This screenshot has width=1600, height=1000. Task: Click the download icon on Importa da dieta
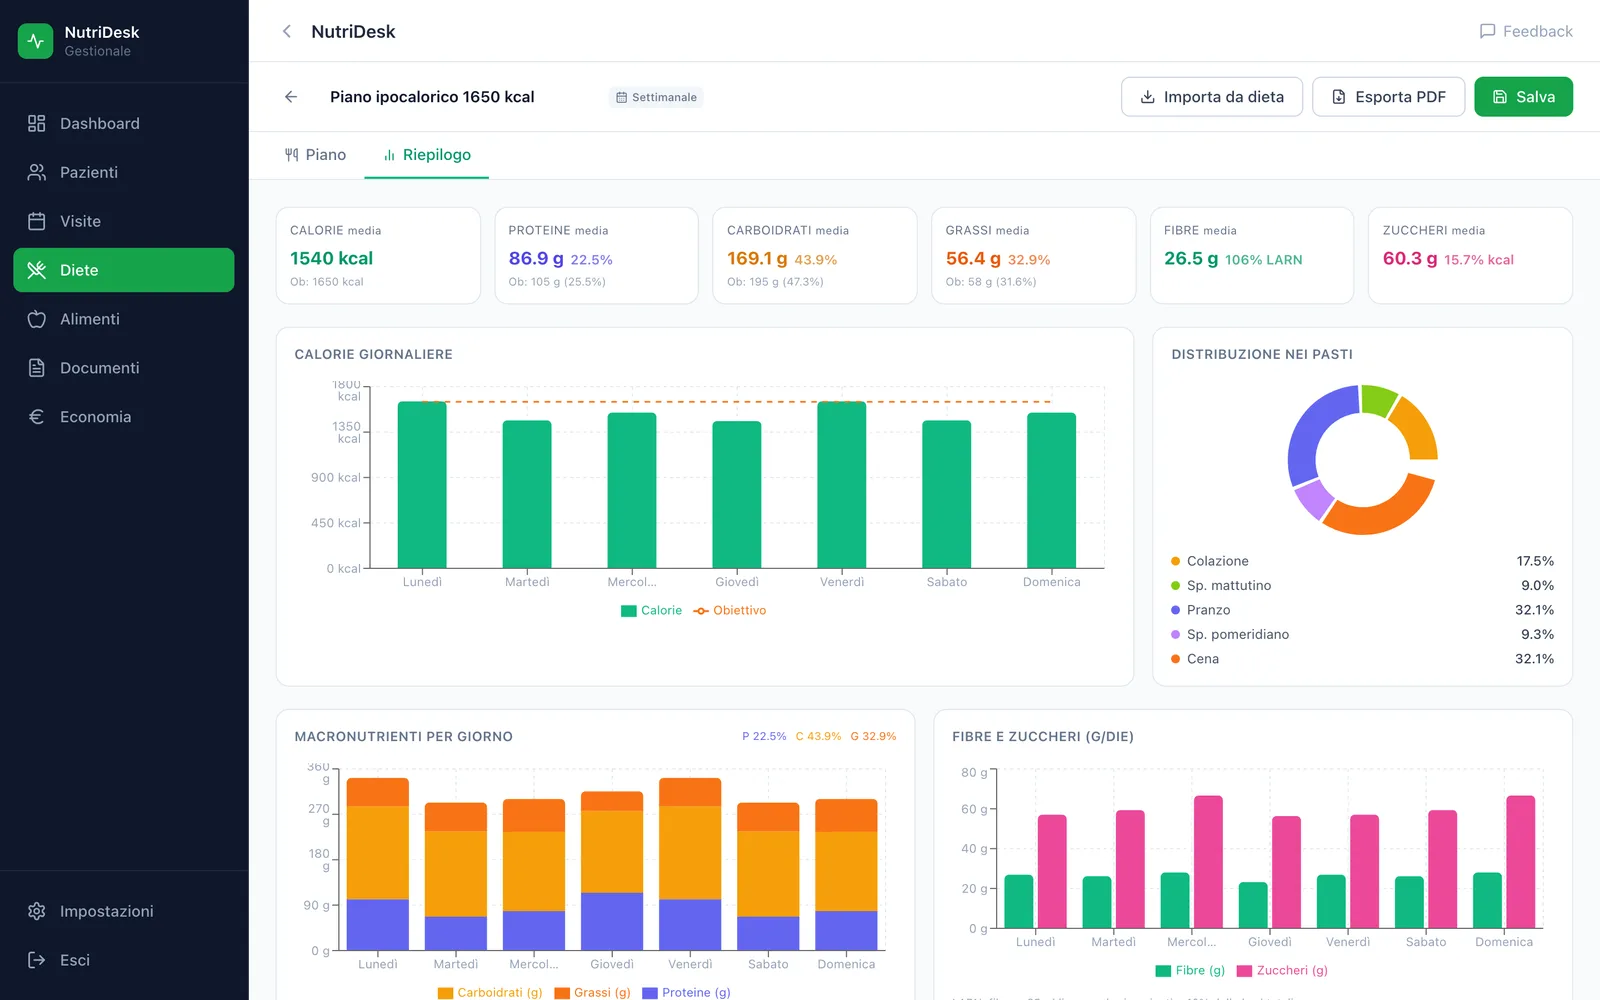1148,97
